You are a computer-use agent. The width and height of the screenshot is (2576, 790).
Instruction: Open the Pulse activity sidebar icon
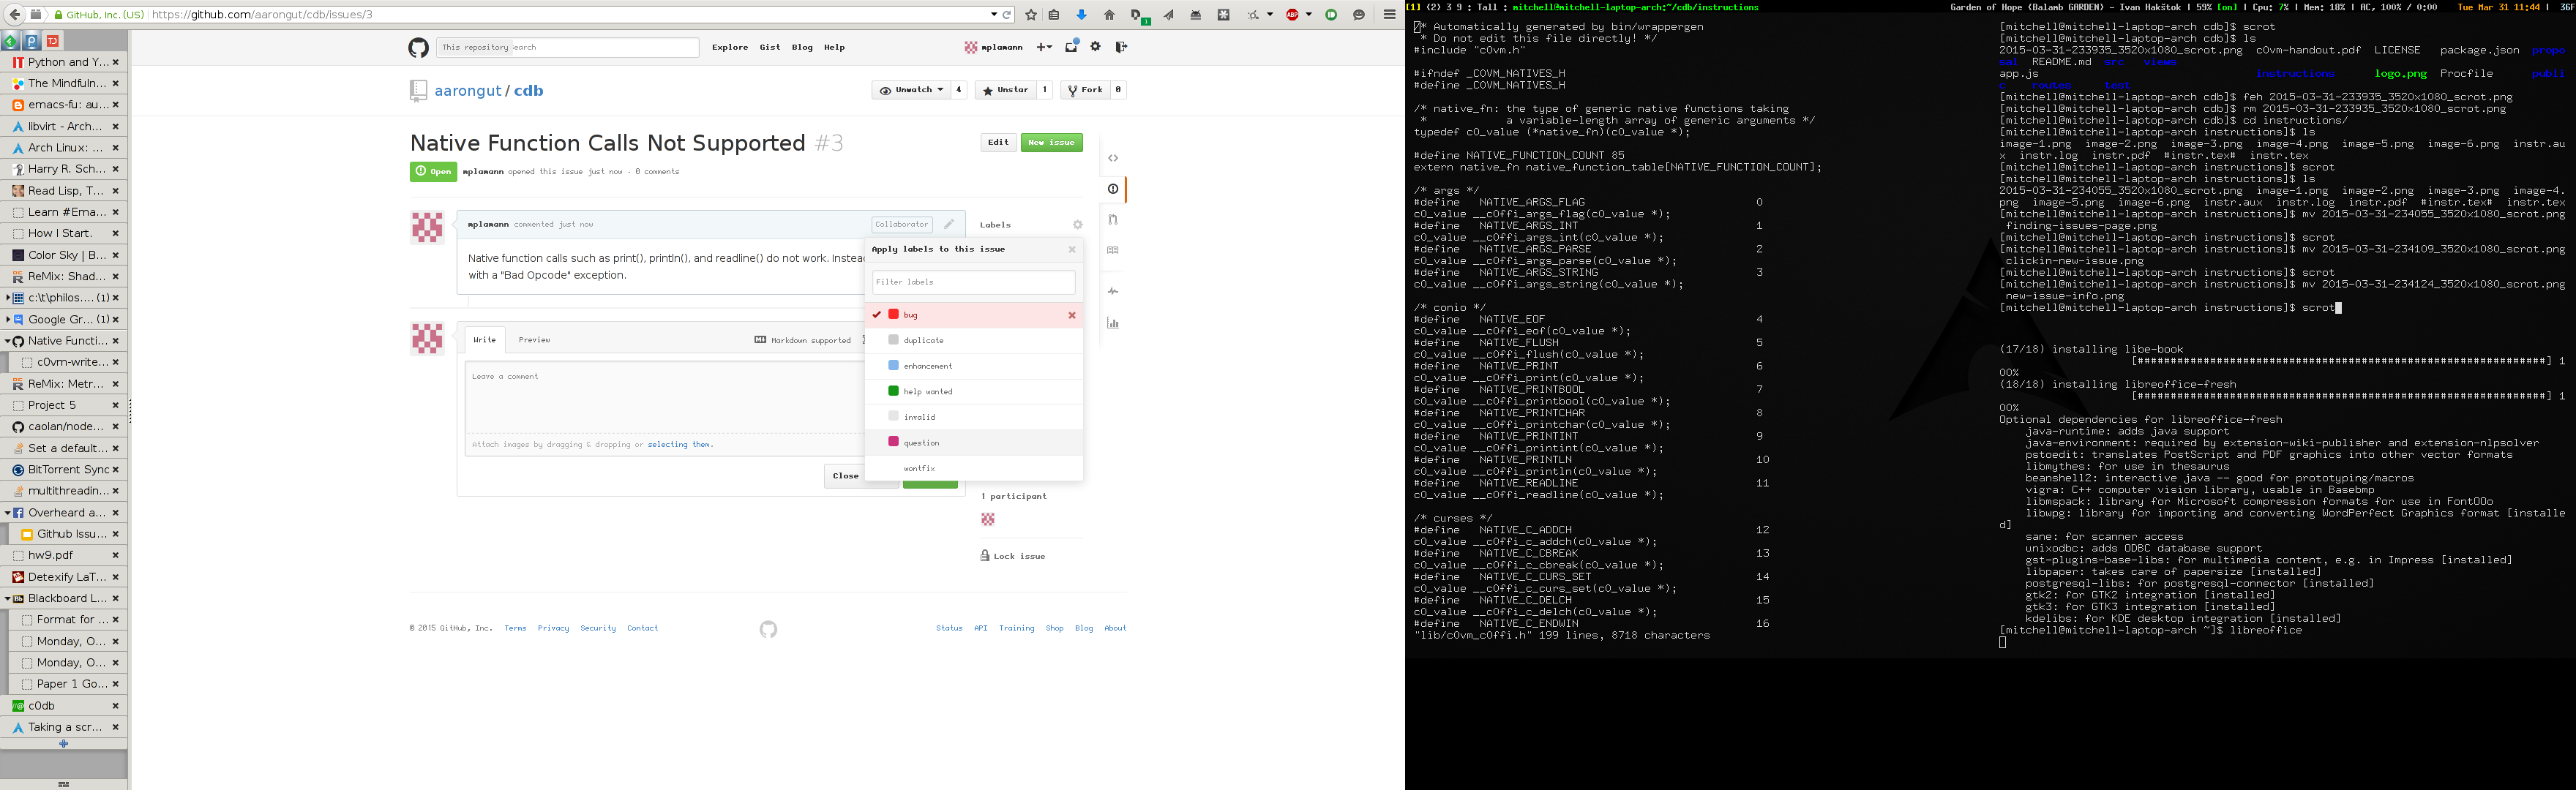(1113, 292)
